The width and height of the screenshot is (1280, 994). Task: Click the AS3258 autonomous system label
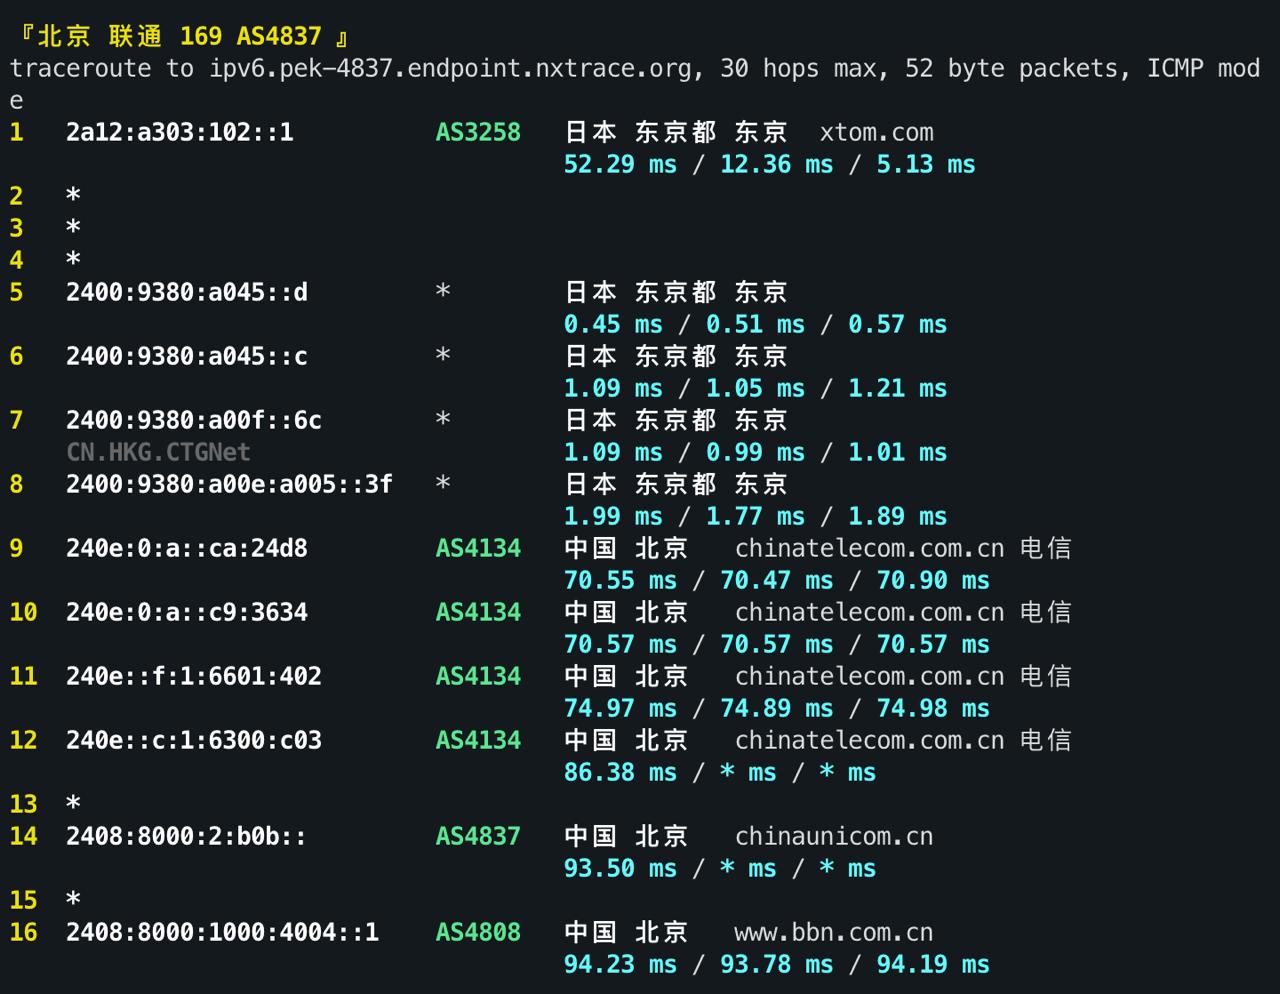tap(477, 132)
